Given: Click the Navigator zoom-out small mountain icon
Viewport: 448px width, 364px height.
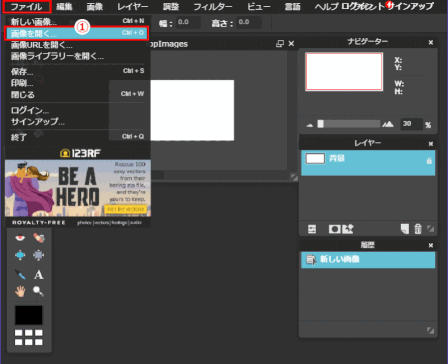Looking at the screenshot, I should click(x=310, y=125).
